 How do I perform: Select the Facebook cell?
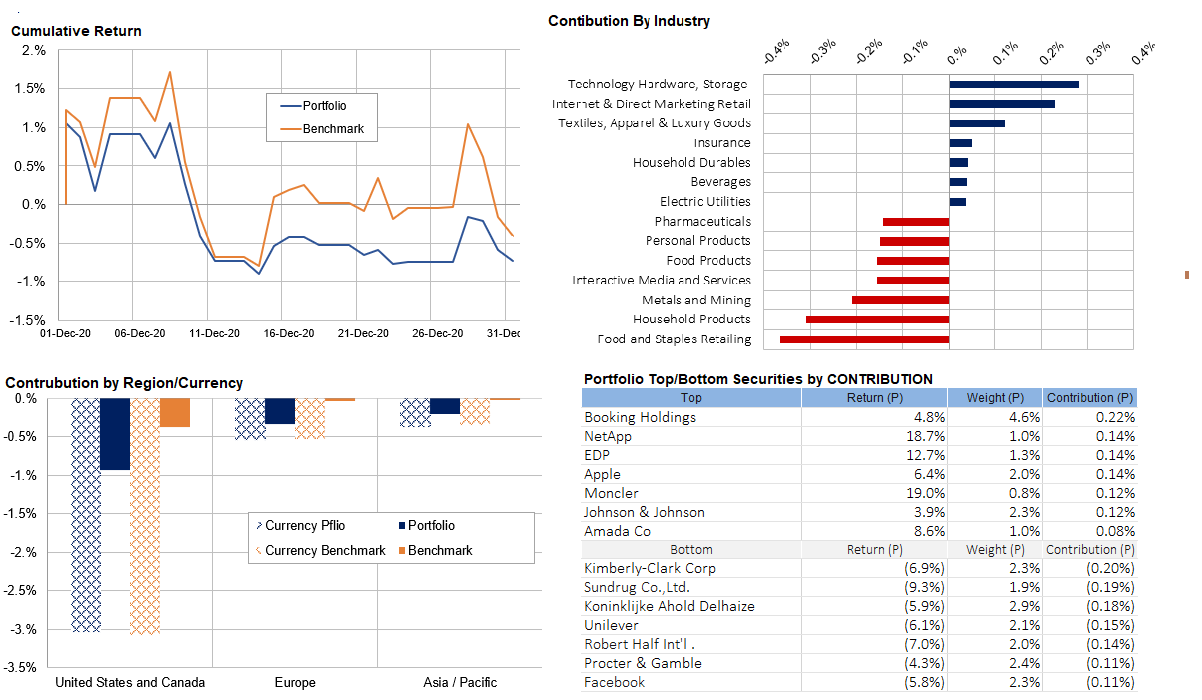pos(615,682)
